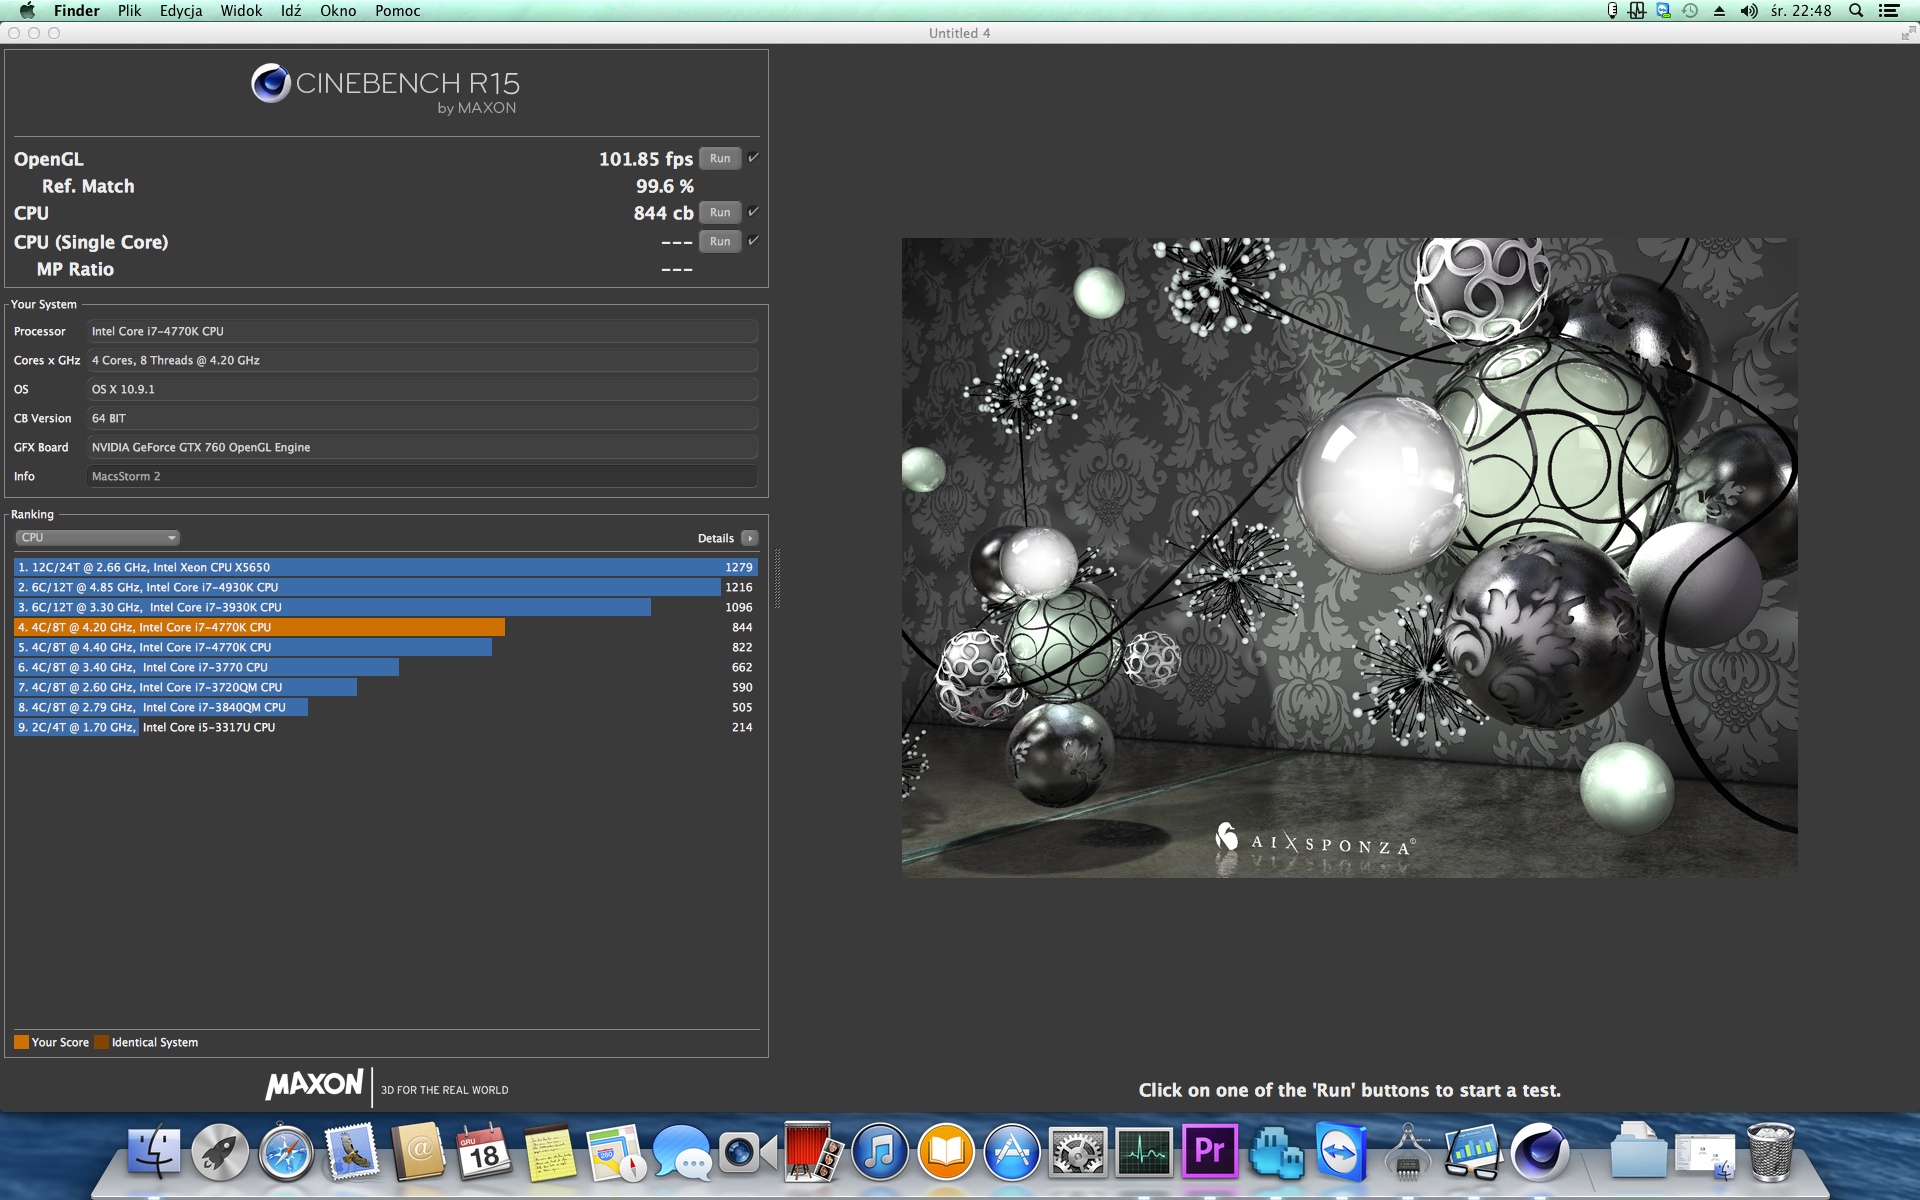Open the blue folder stack in dock
Image resolution: width=1920 pixels, height=1200 pixels.
[x=1638, y=1152]
